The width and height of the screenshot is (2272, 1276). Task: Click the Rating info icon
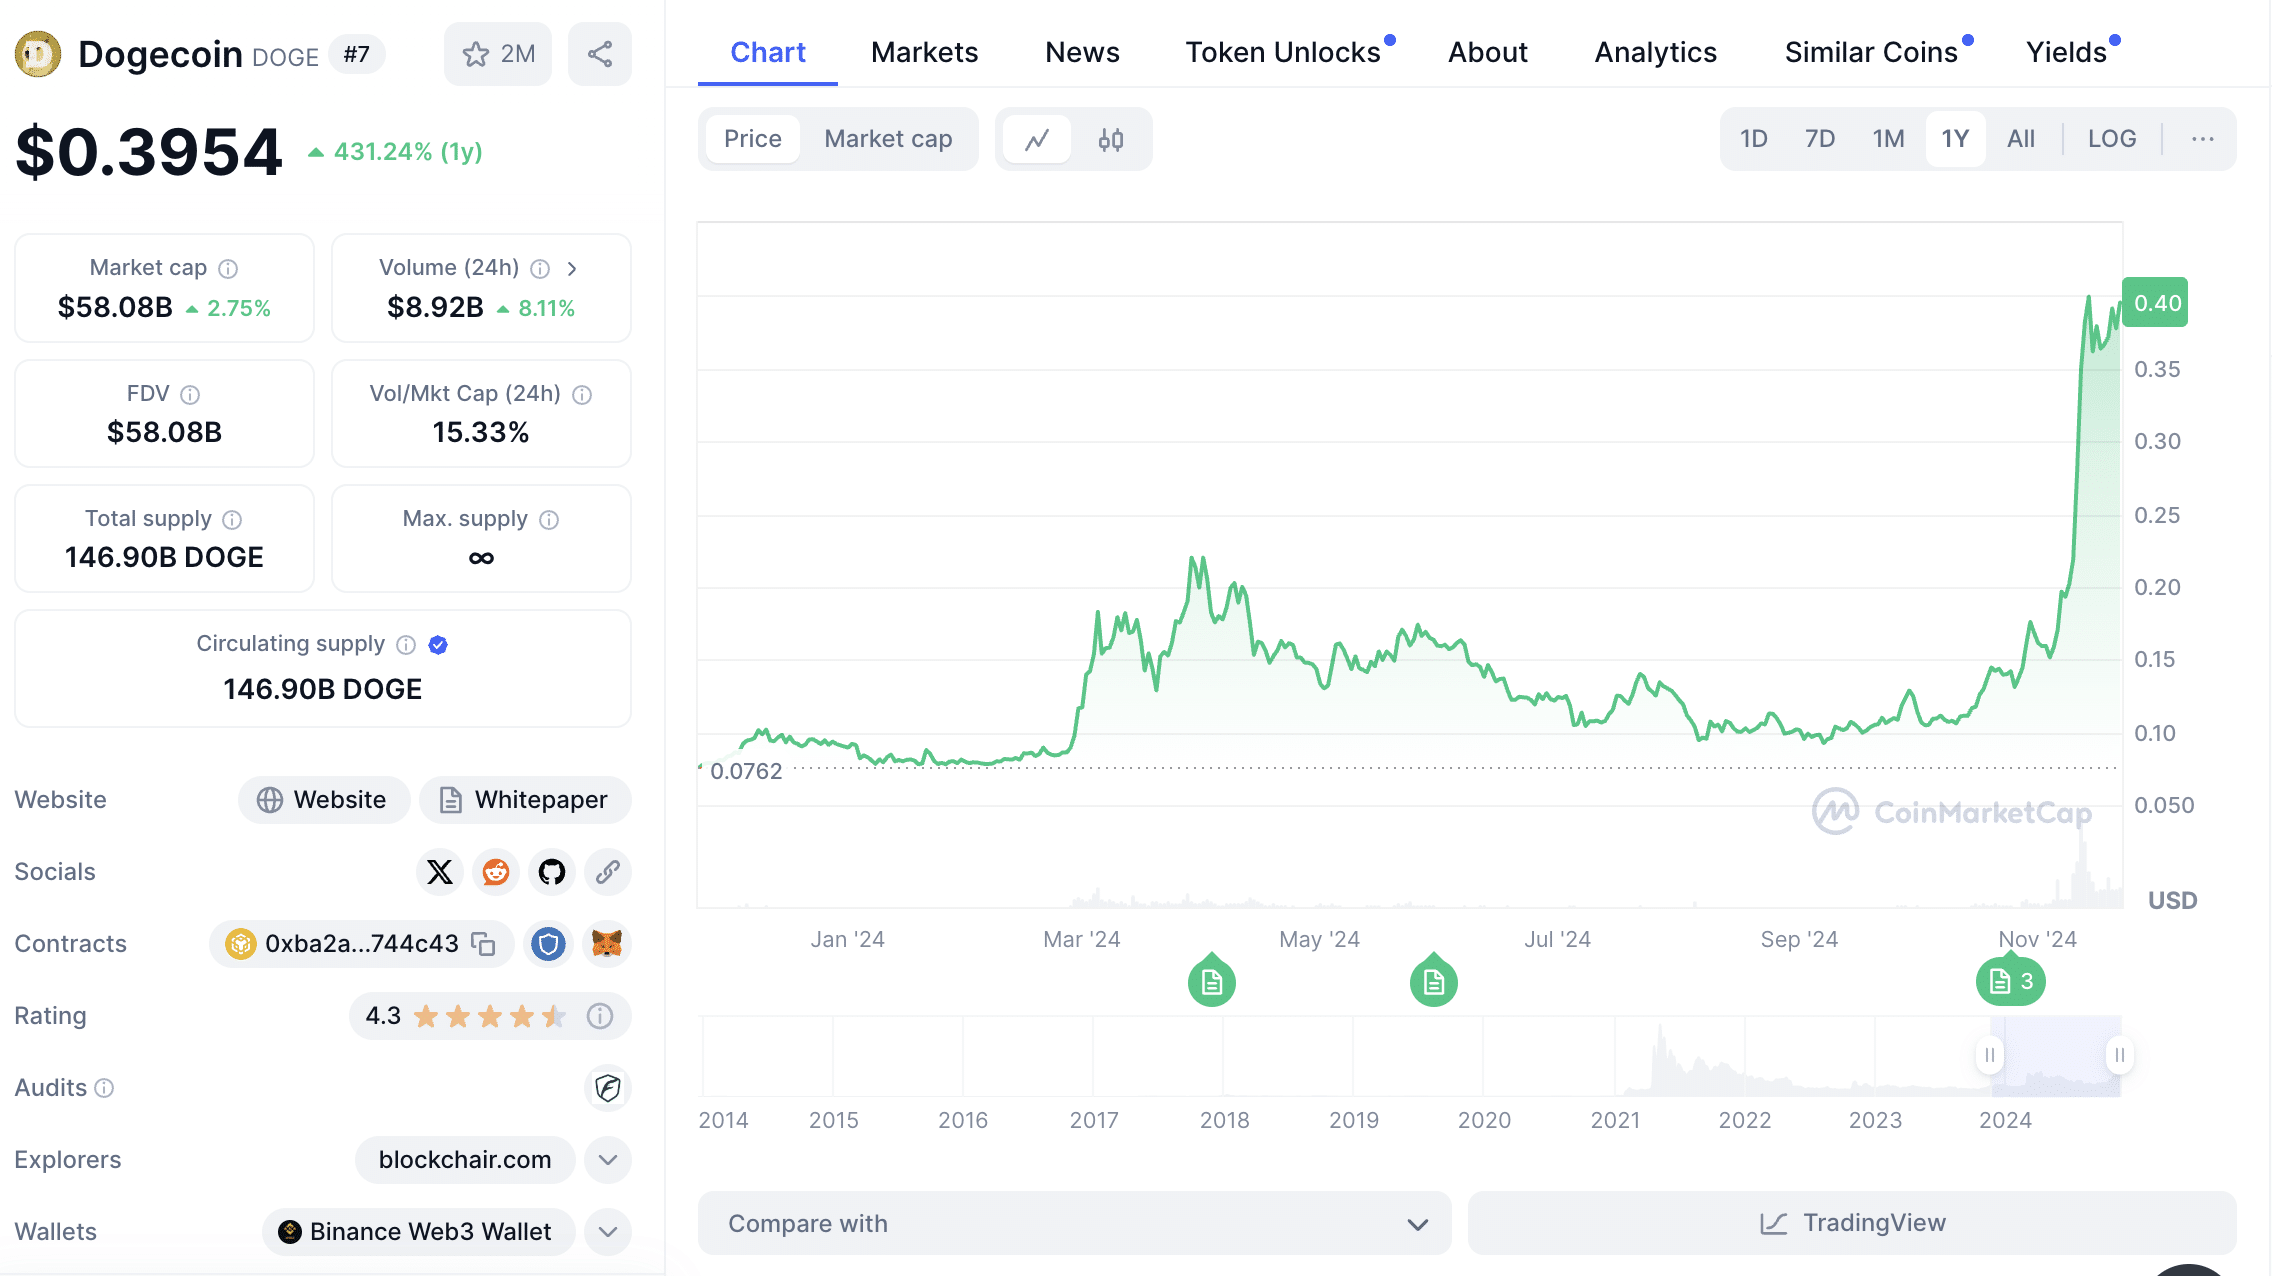(x=600, y=1016)
